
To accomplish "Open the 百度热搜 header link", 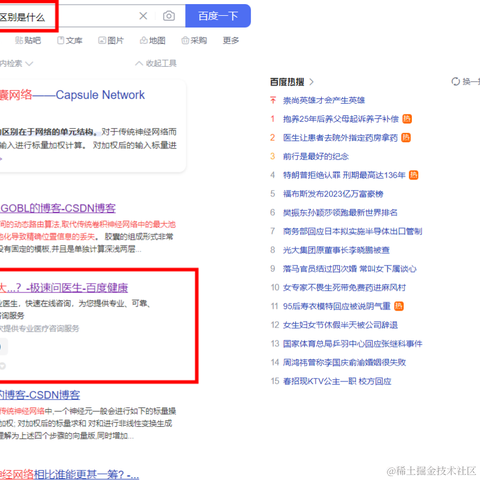I will [x=287, y=82].
